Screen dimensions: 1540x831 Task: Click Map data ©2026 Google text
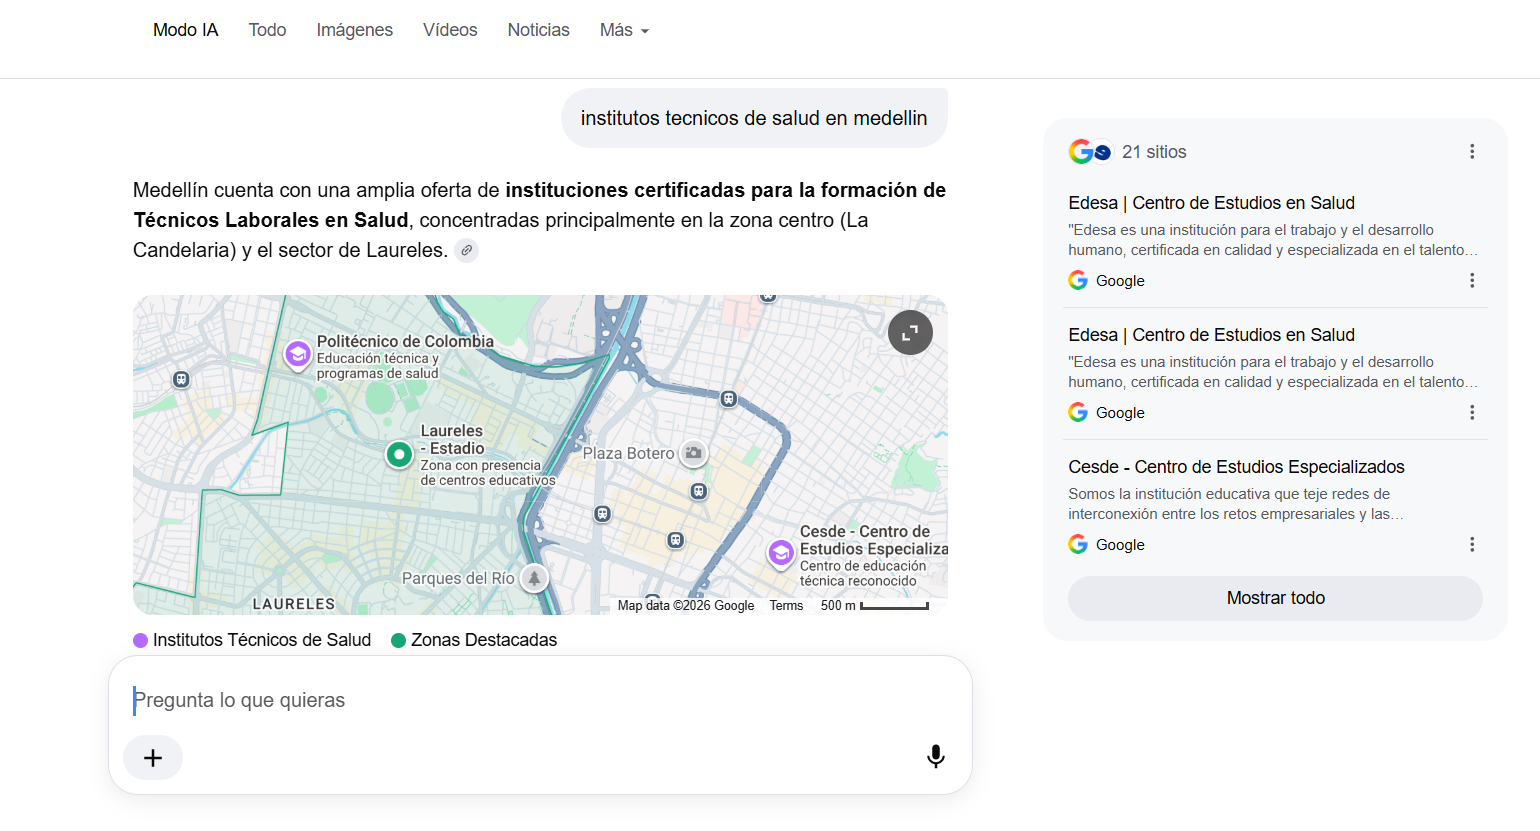point(686,605)
